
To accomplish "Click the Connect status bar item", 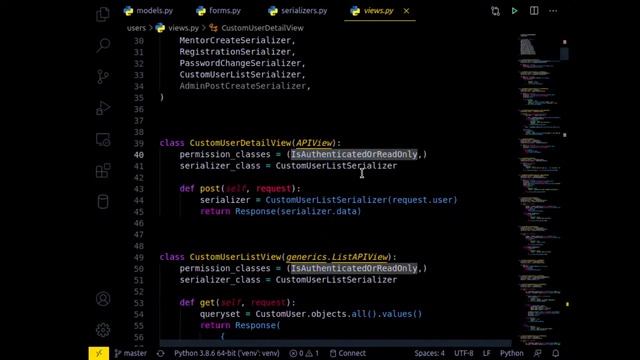I will (348, 353).
